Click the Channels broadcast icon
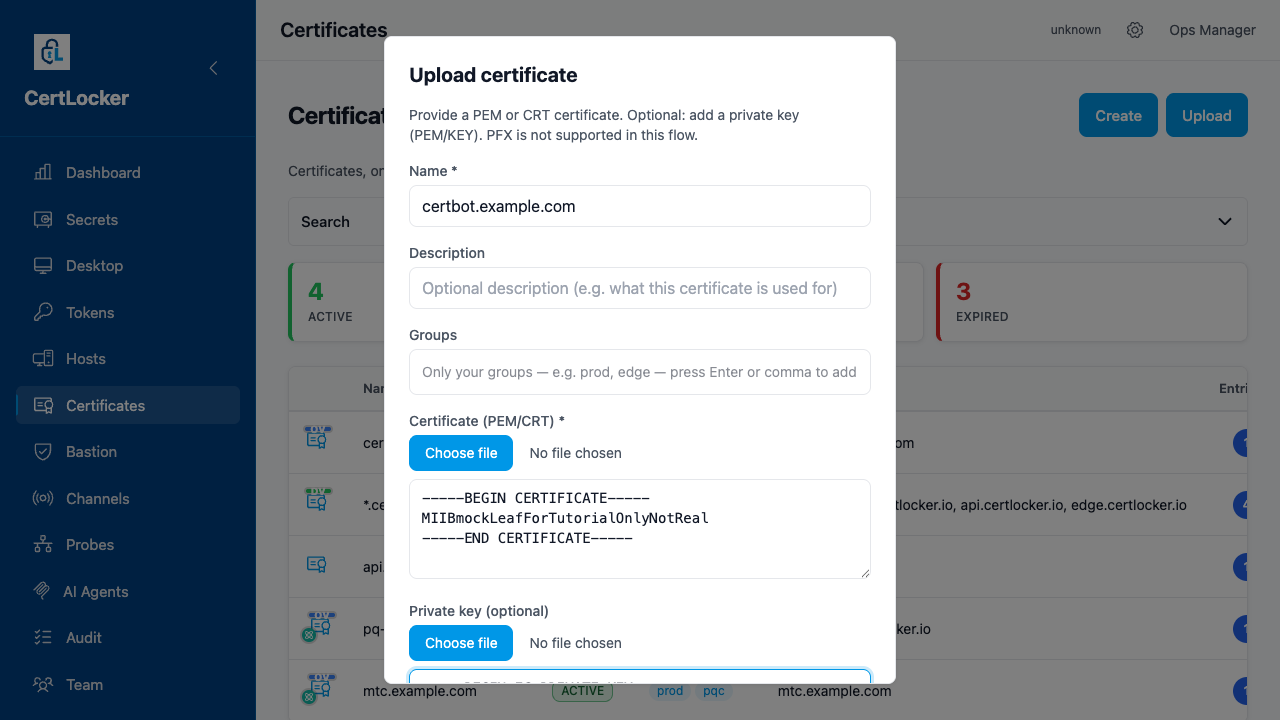The height and width of the screenshot is (720, 1280). pos(43,498)
